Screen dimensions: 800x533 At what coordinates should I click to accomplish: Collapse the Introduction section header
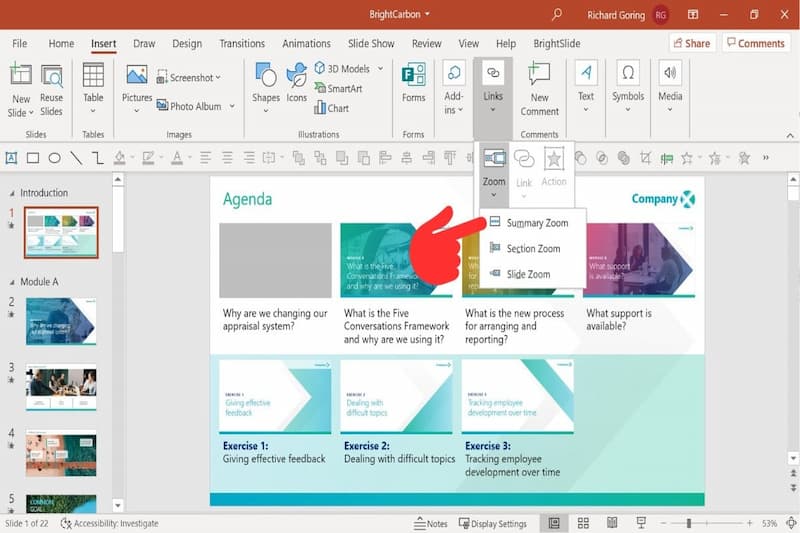pos(12,193)
